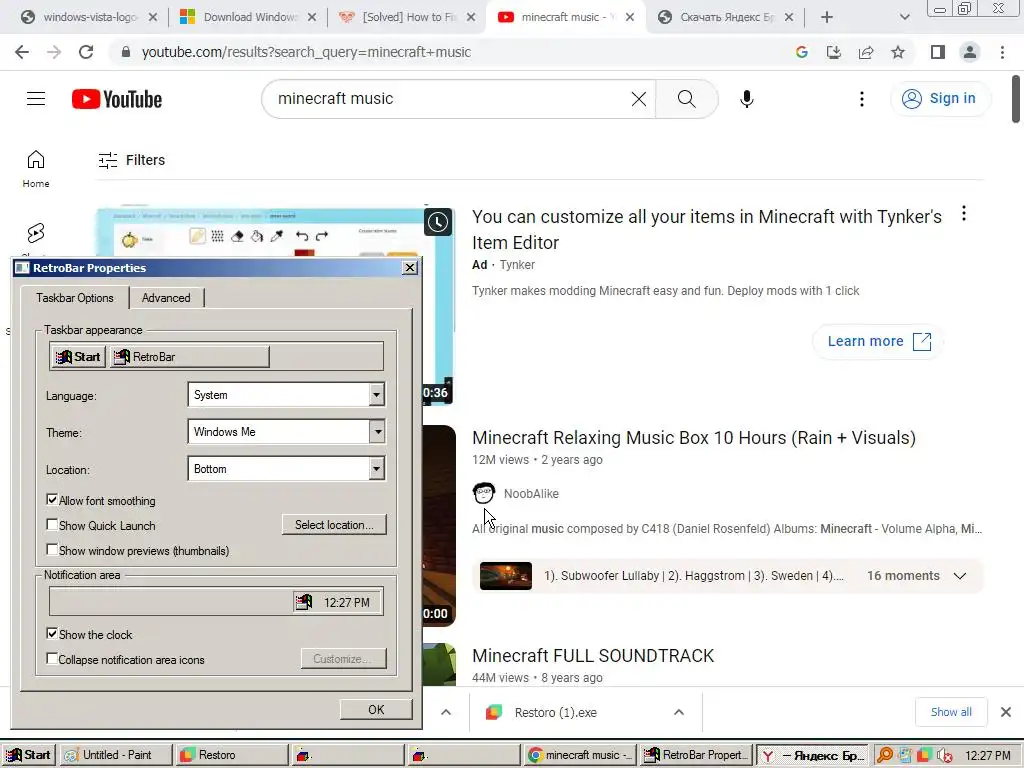Click the address bar URL
This screenshot has height=768, width=1024.
pos(306,52)
